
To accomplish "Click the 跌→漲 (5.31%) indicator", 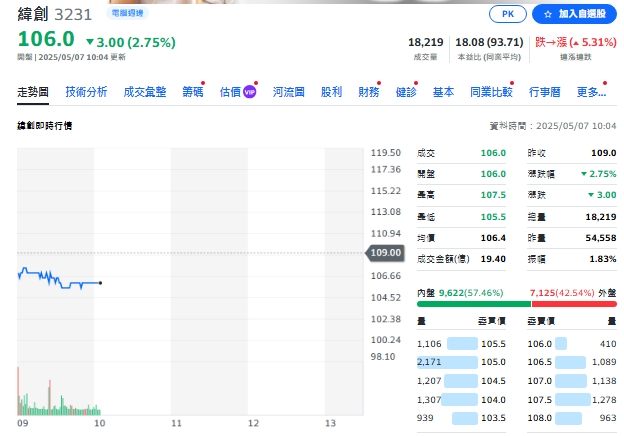I will 575,42.
